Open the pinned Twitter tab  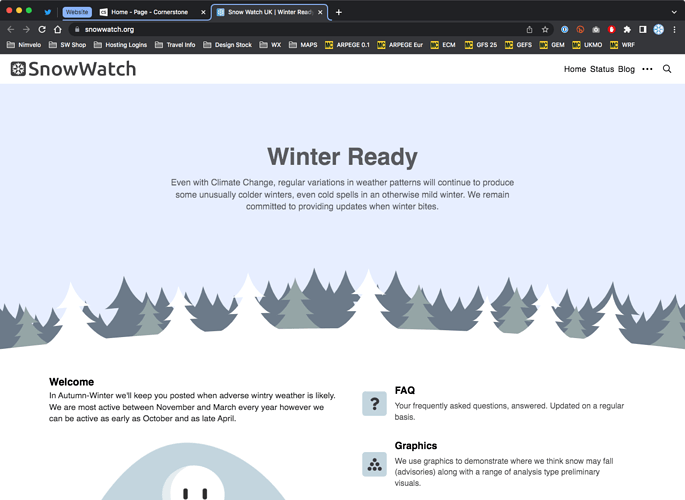[x=47, y=12]
